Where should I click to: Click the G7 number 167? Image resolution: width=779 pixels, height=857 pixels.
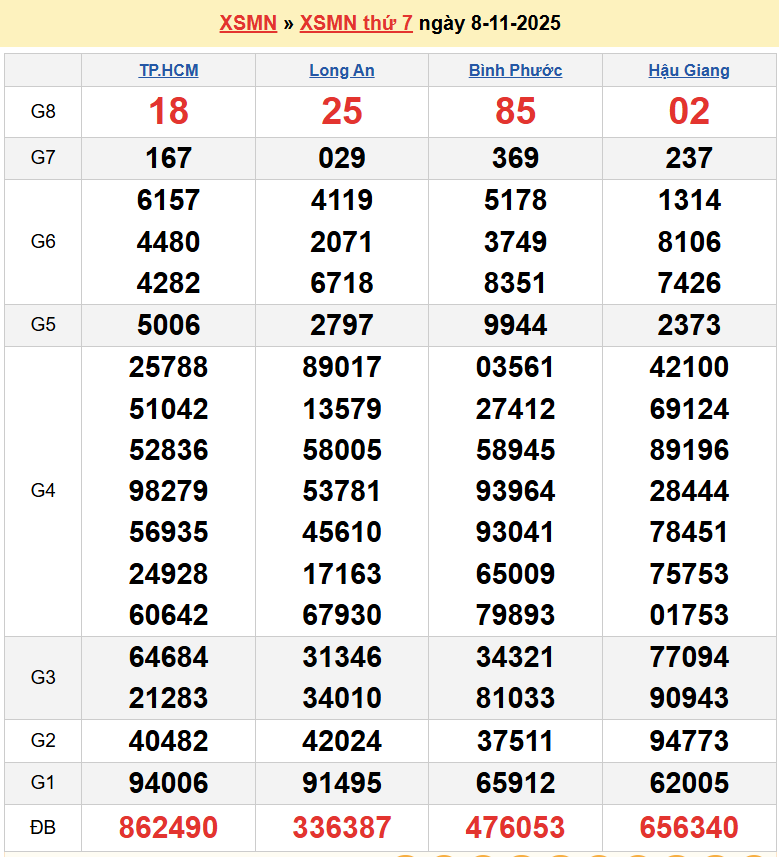tap(168, 158)
